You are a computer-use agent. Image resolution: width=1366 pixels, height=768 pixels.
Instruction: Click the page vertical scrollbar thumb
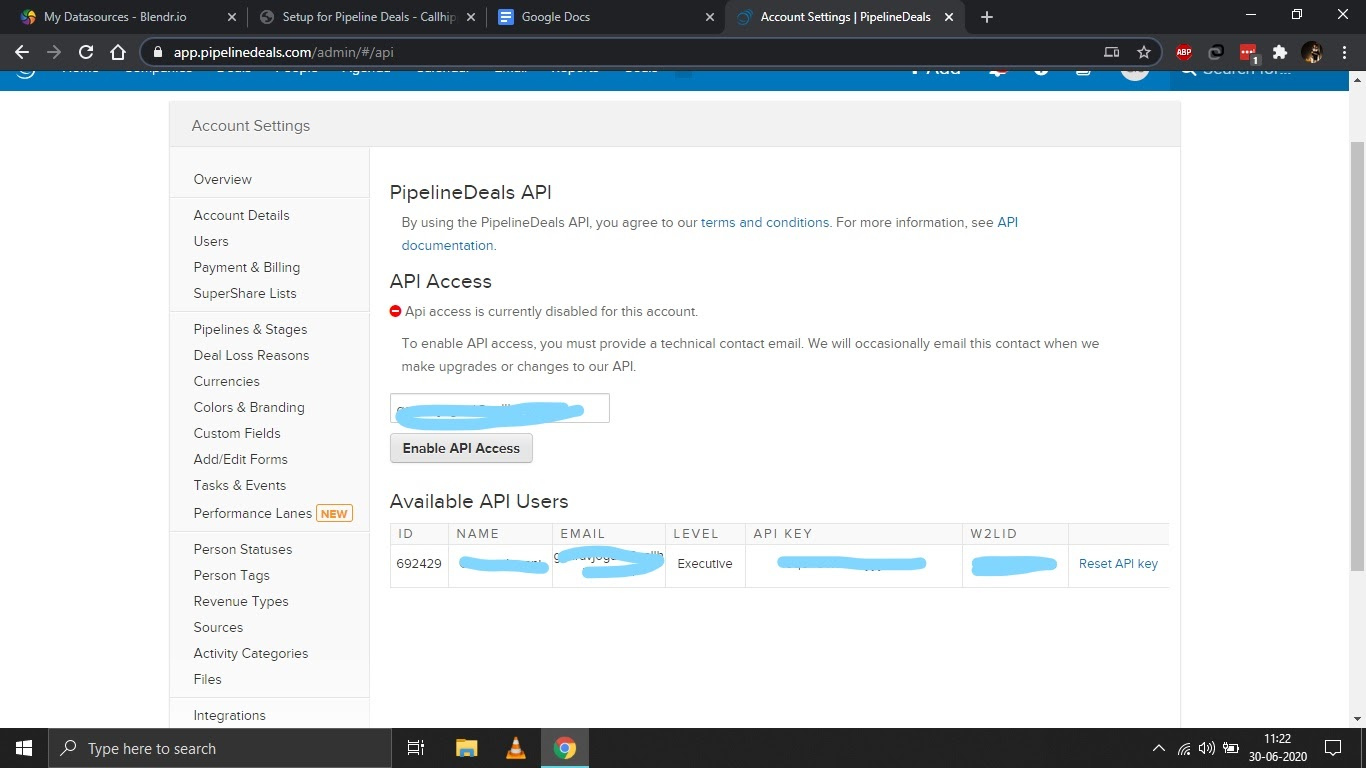point(1357,355)
